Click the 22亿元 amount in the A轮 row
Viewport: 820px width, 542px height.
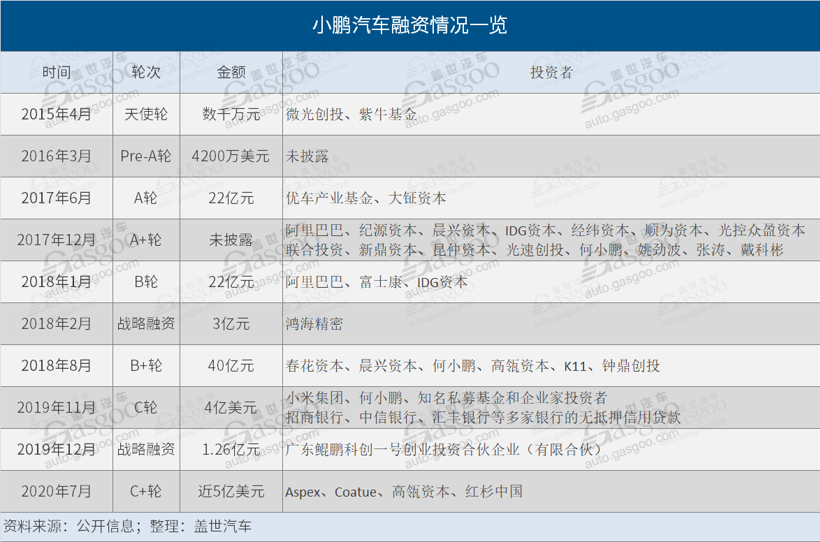231,198
